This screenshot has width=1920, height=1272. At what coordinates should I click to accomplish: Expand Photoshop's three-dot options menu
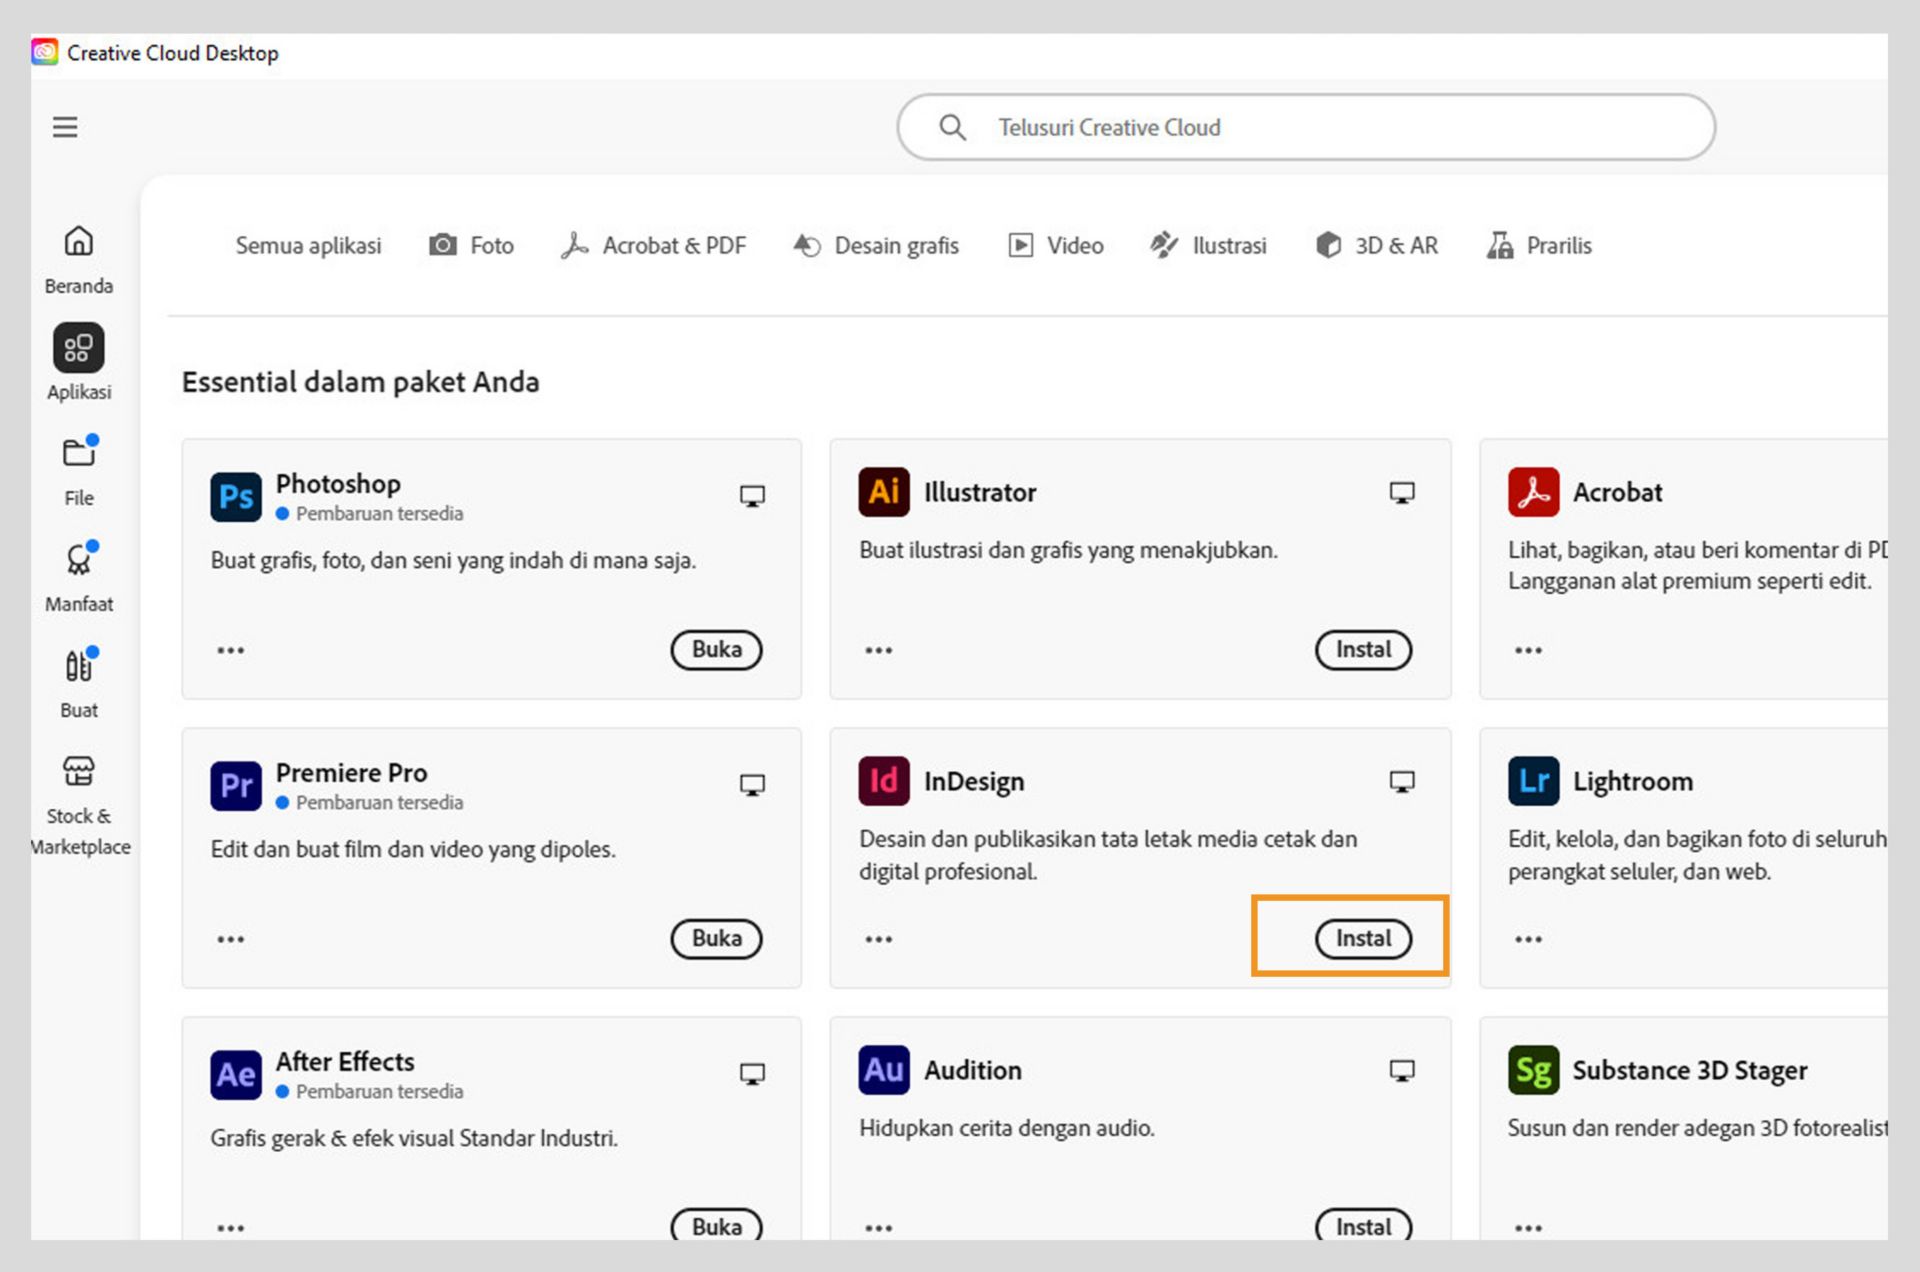(x=230, y=650)
